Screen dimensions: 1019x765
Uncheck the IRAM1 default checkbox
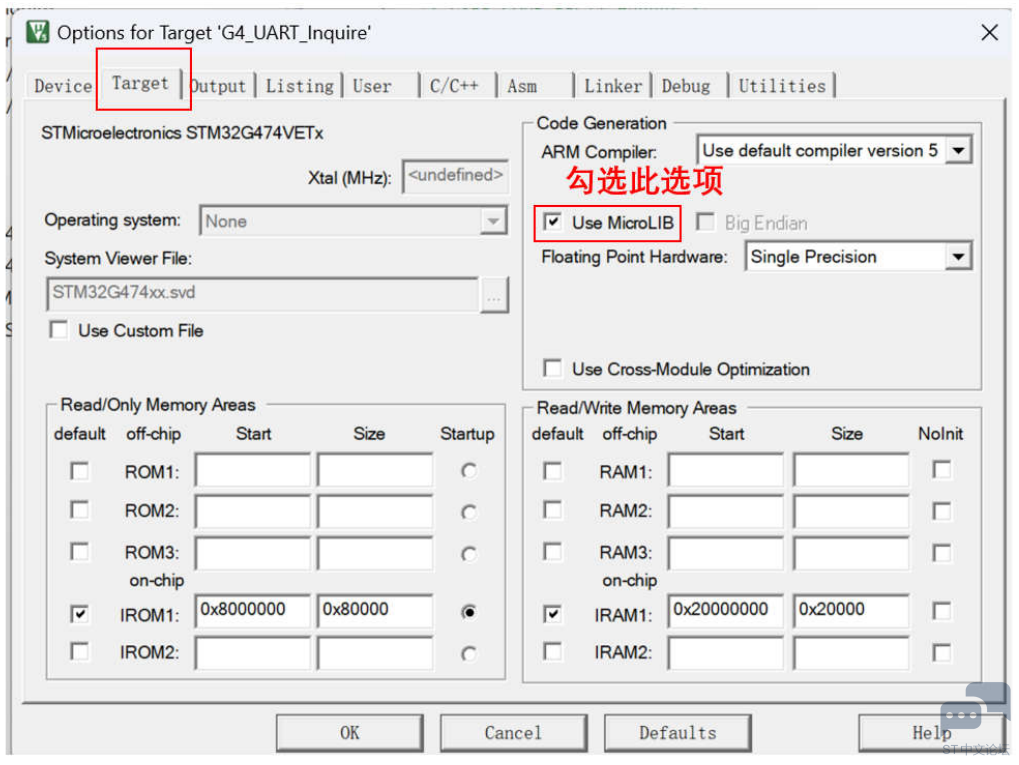point(552,614)
